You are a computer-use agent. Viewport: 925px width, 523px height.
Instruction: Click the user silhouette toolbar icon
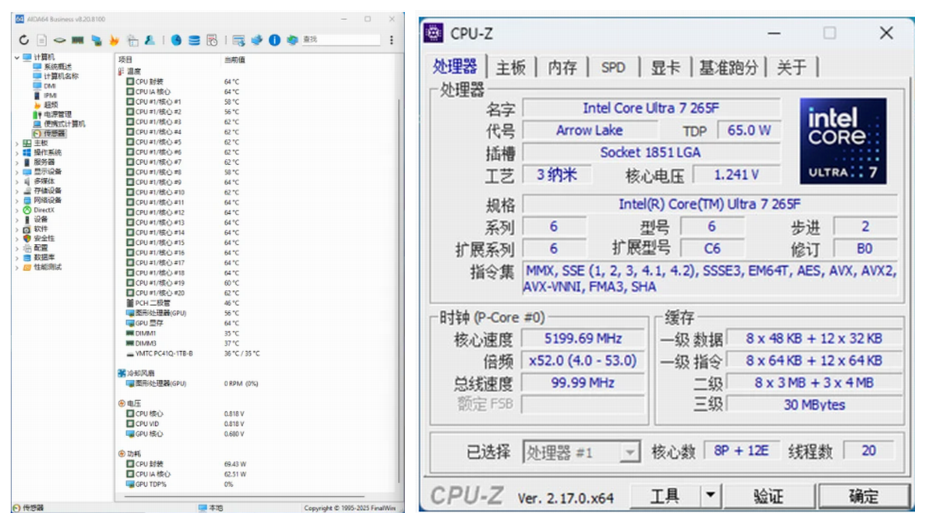tap(150, 40)
